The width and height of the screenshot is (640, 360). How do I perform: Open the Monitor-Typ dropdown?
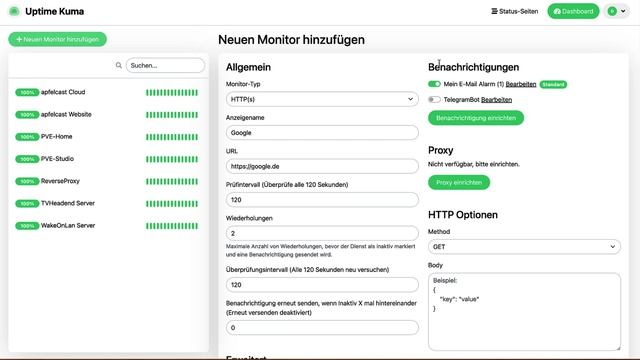pos(322,99)
